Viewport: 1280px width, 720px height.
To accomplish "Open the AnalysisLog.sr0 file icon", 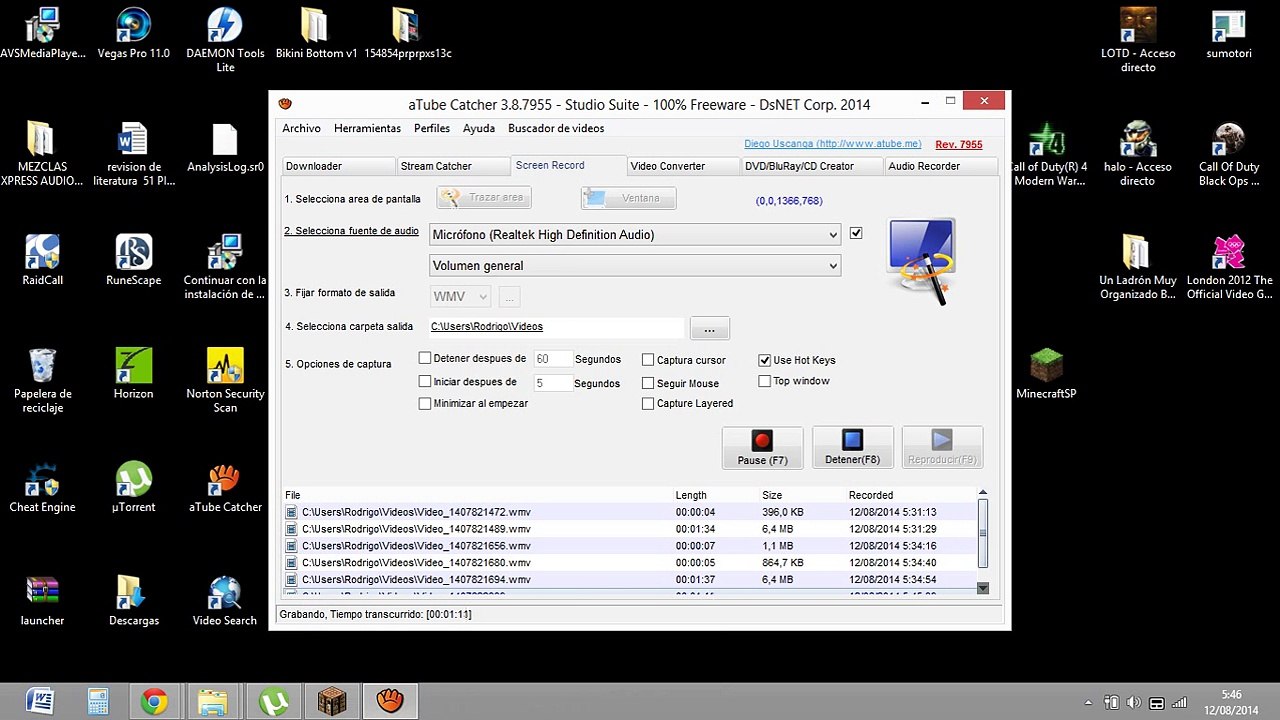I will tap(225, 149).
